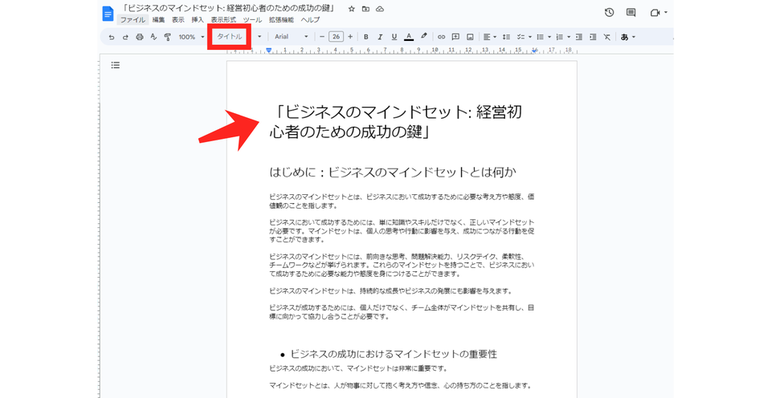Apply a bulleted list
The height and width of the screenshot is (398, 771).
point(540,37)
